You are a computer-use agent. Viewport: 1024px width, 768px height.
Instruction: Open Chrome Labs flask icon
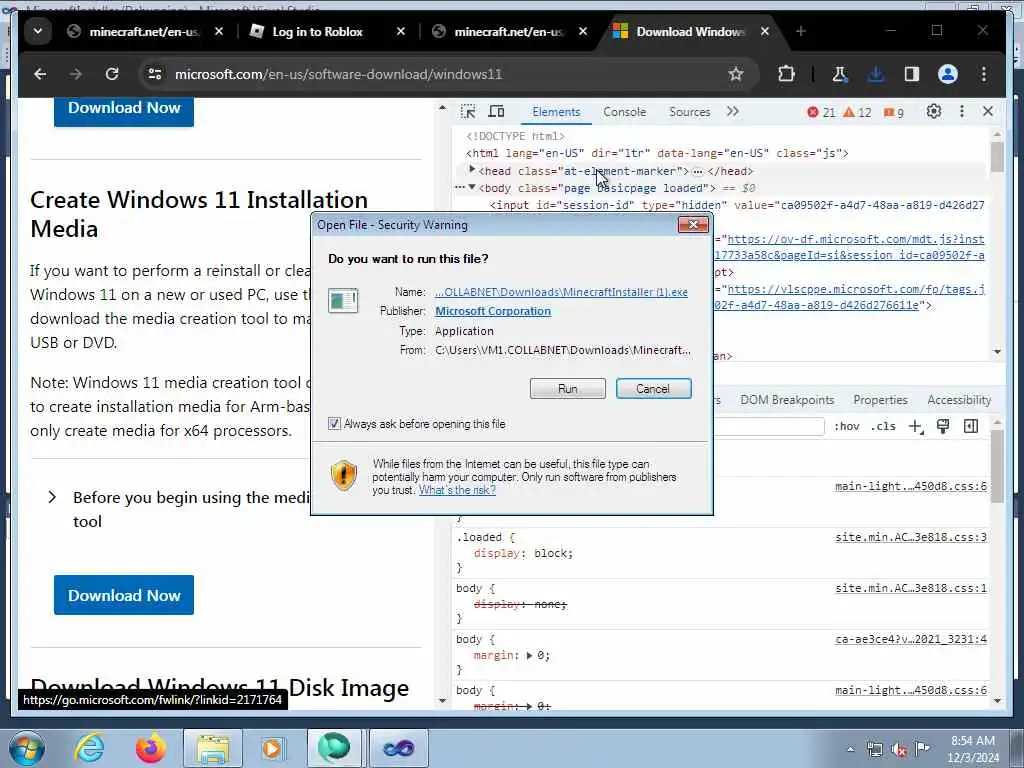[840, 74]
